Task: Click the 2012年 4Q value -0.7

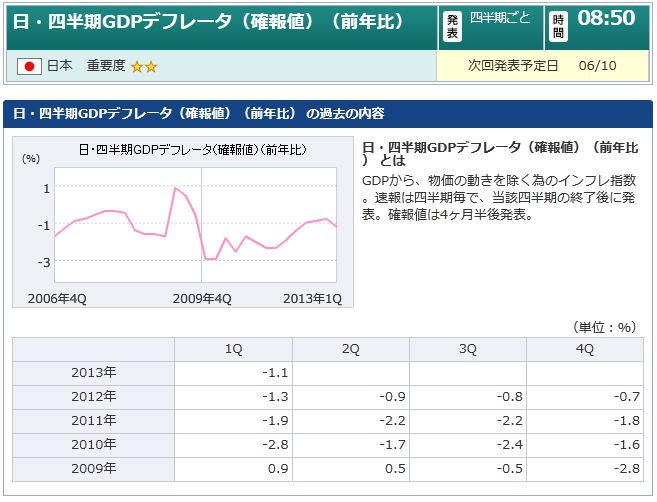Action: (627, 397)
